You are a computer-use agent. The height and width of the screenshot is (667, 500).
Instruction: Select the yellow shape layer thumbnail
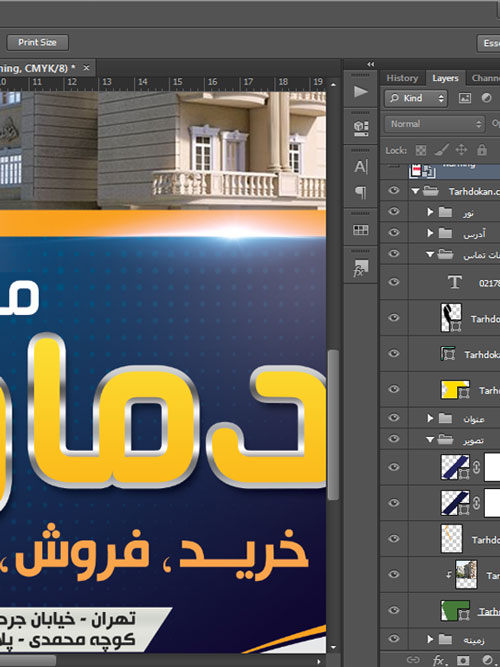455,390
